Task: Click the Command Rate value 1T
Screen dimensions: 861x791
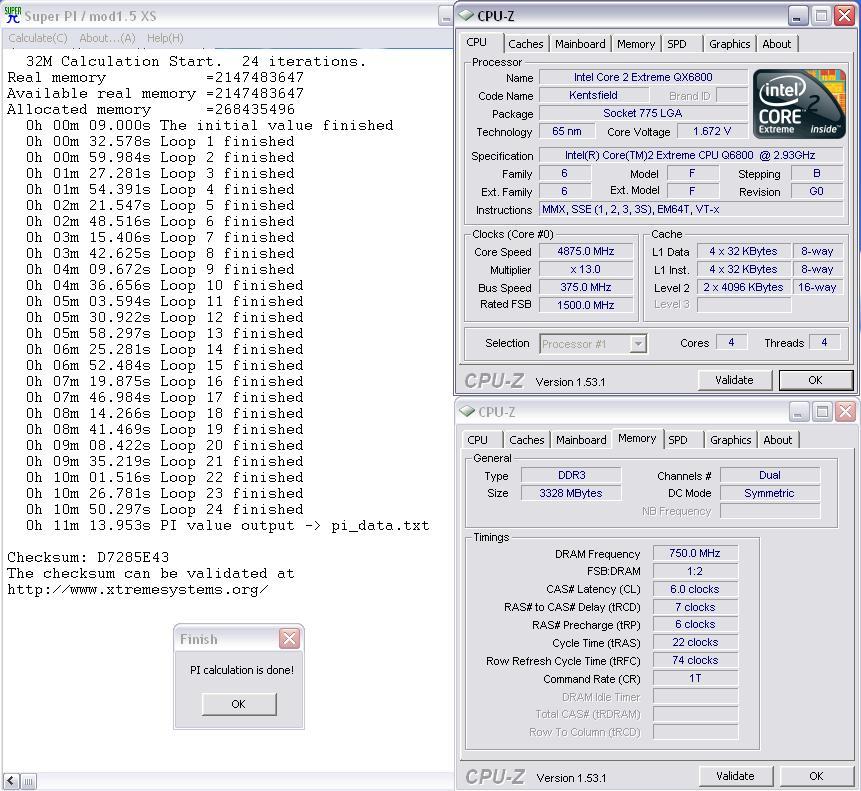Action: click(x=695, y=678)
